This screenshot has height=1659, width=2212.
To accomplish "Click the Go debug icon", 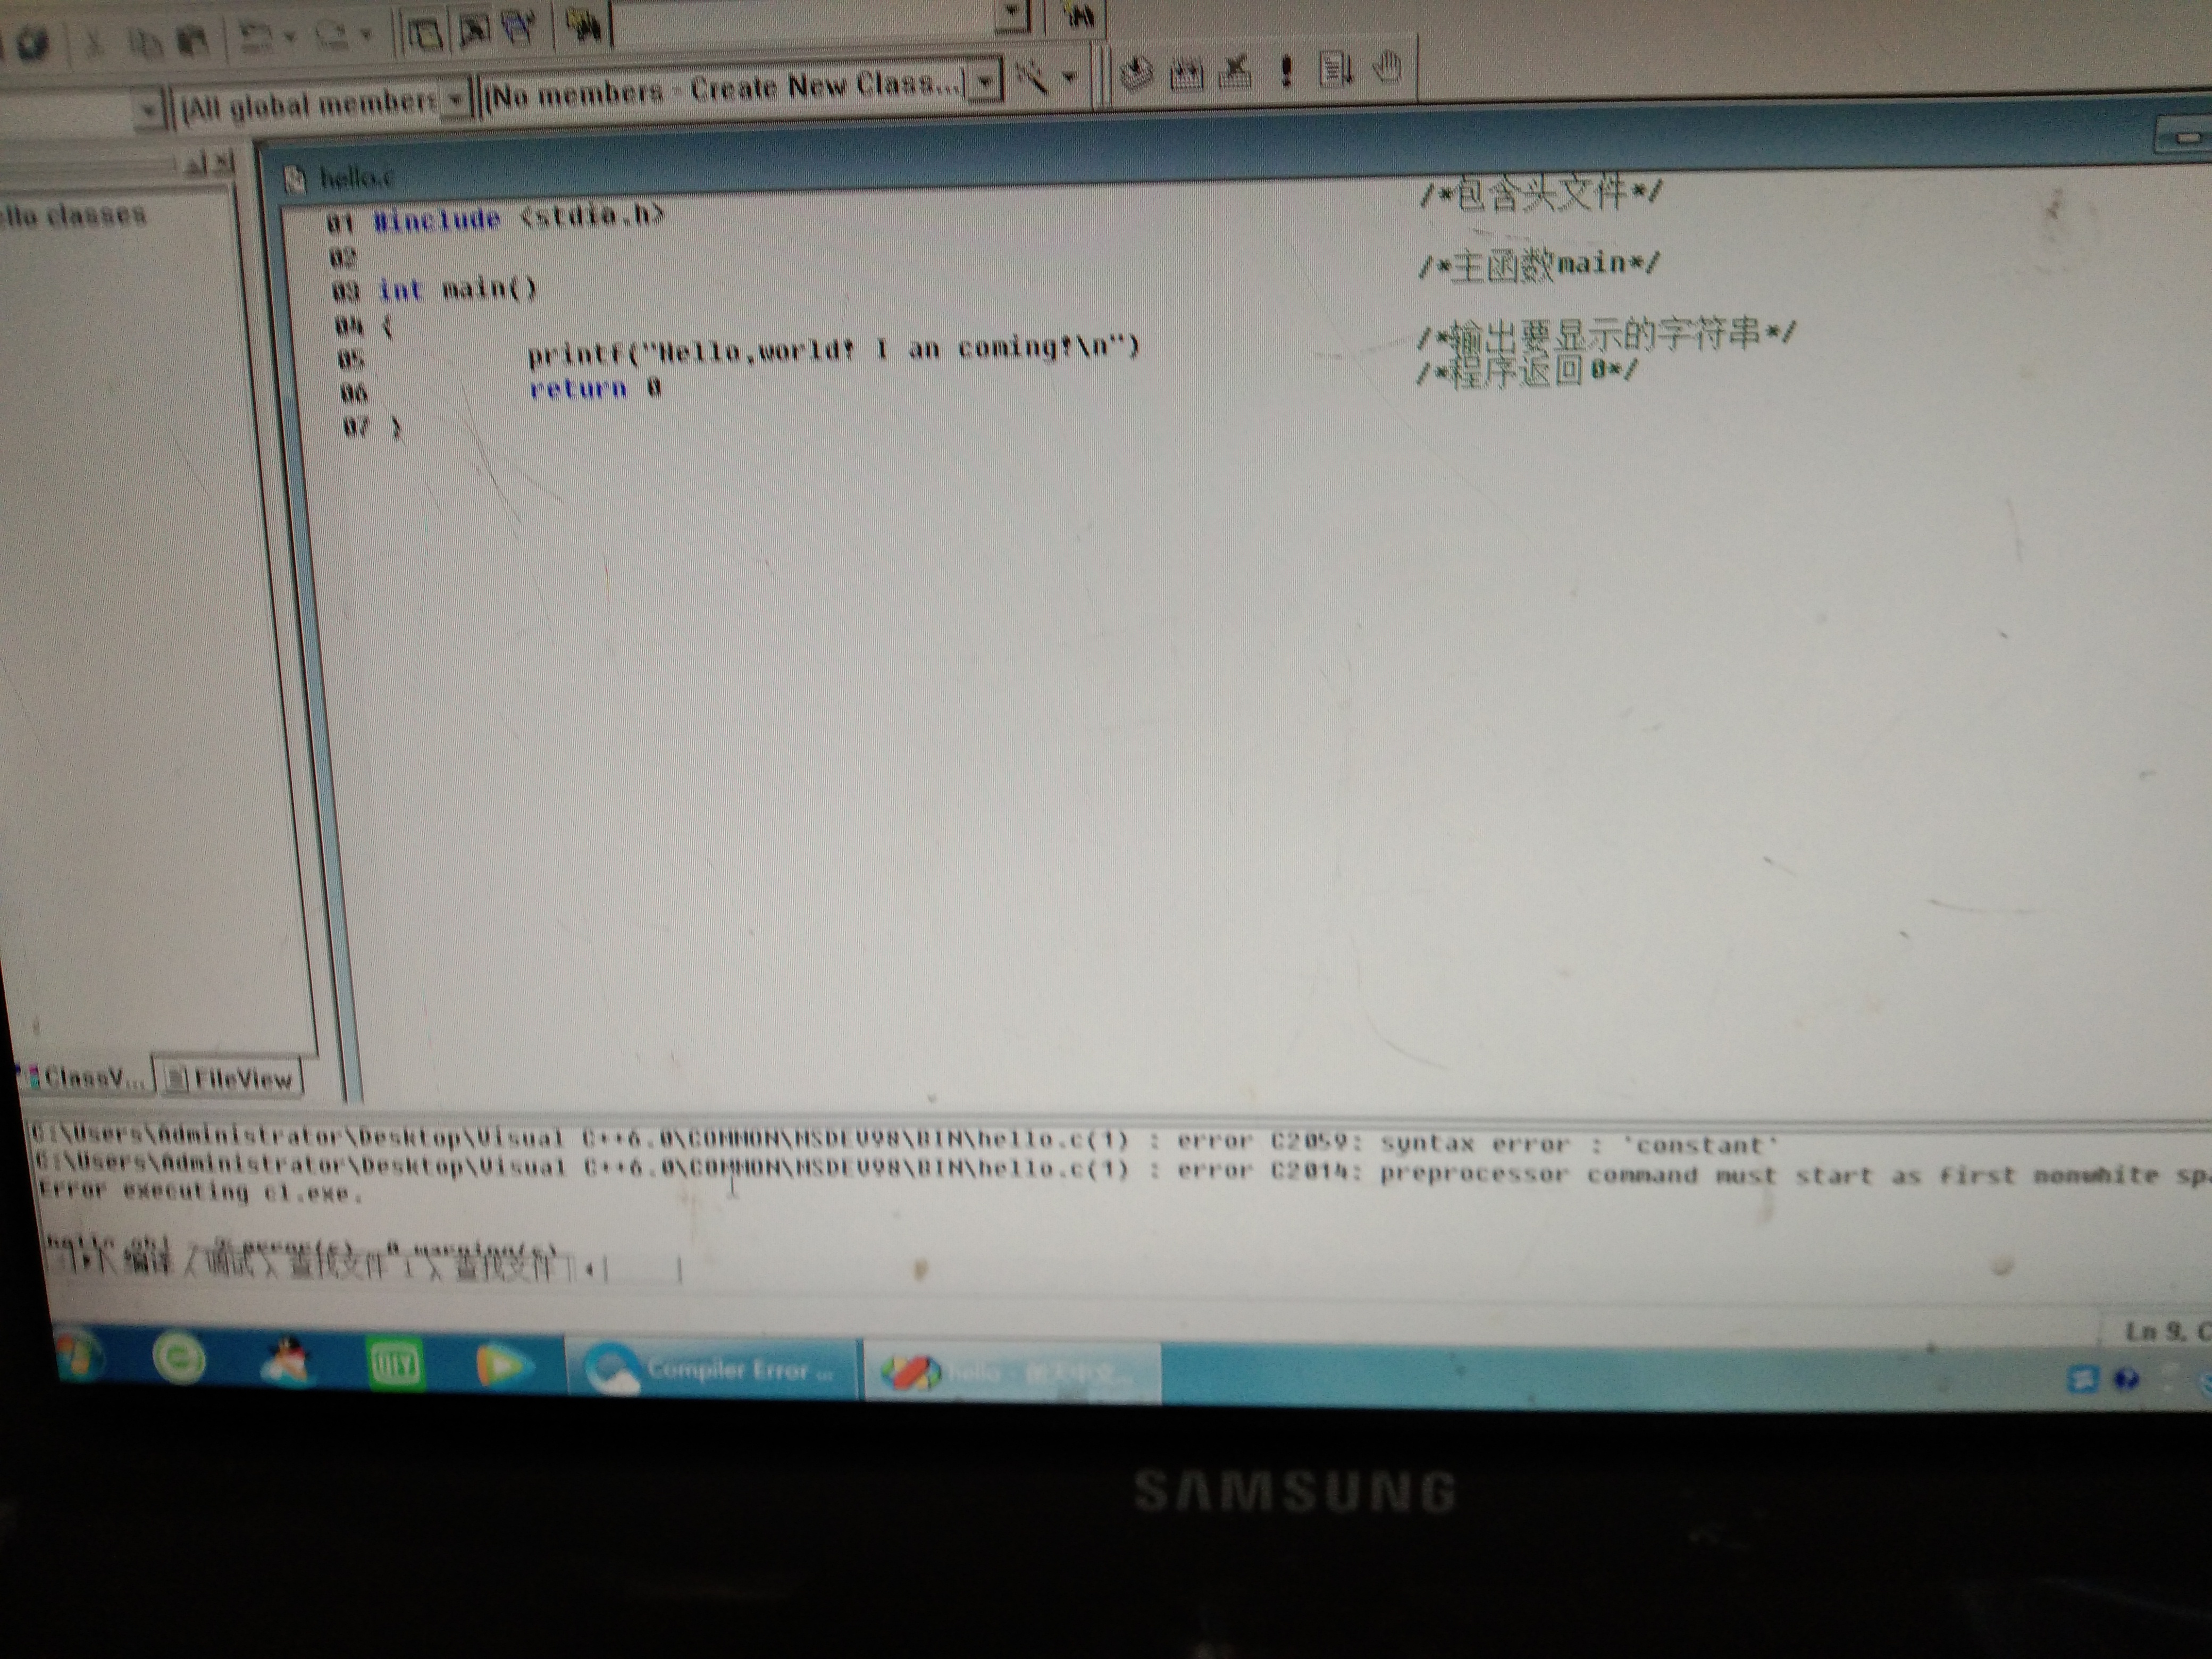I will click(1335, 69).
